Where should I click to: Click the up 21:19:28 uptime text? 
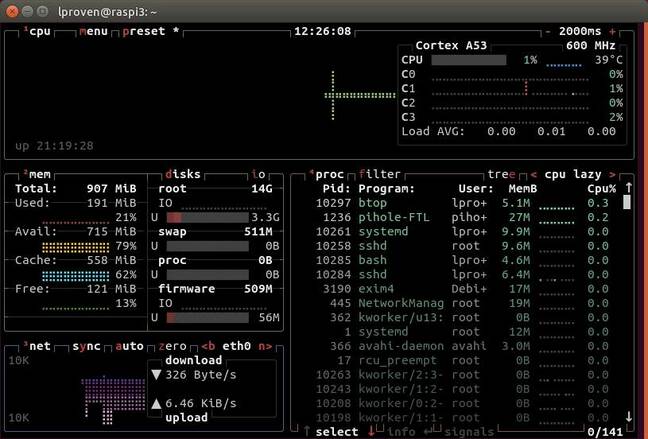tap(54, 146)
